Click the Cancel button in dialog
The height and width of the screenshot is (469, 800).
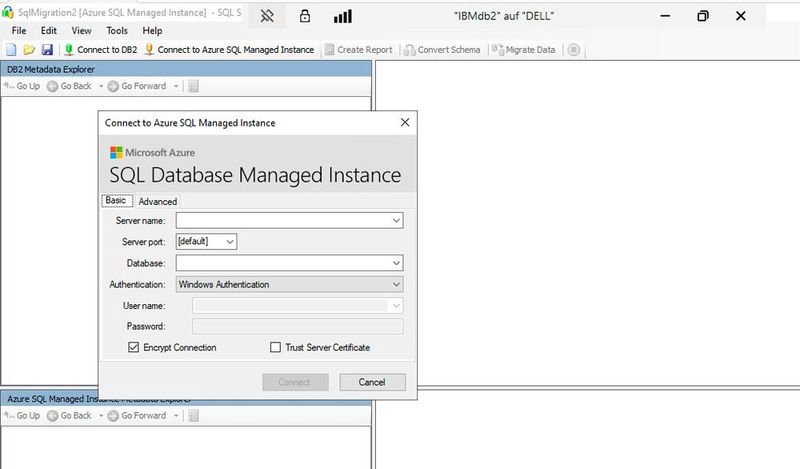[x=372, y=382]
